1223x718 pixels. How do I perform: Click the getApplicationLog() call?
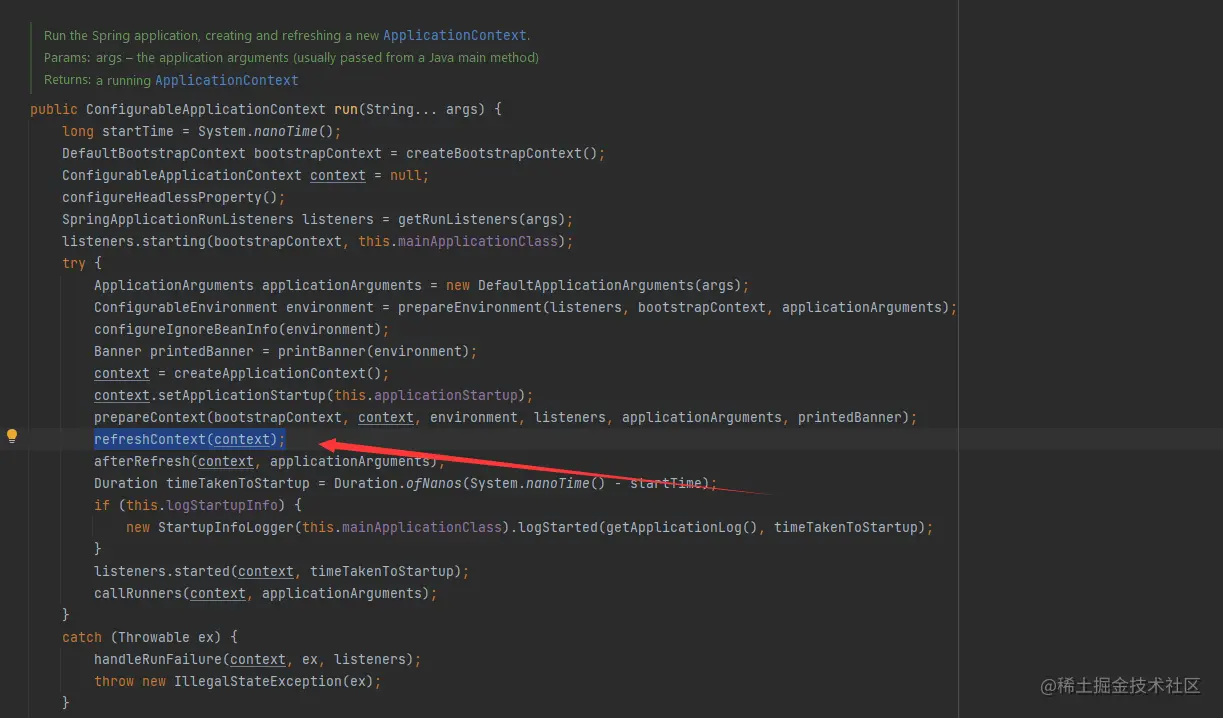[x=682, y=527]
